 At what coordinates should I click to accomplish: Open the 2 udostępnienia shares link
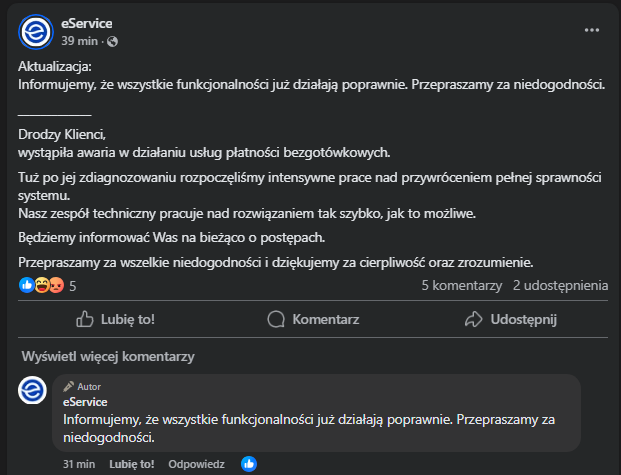point(560,285)
